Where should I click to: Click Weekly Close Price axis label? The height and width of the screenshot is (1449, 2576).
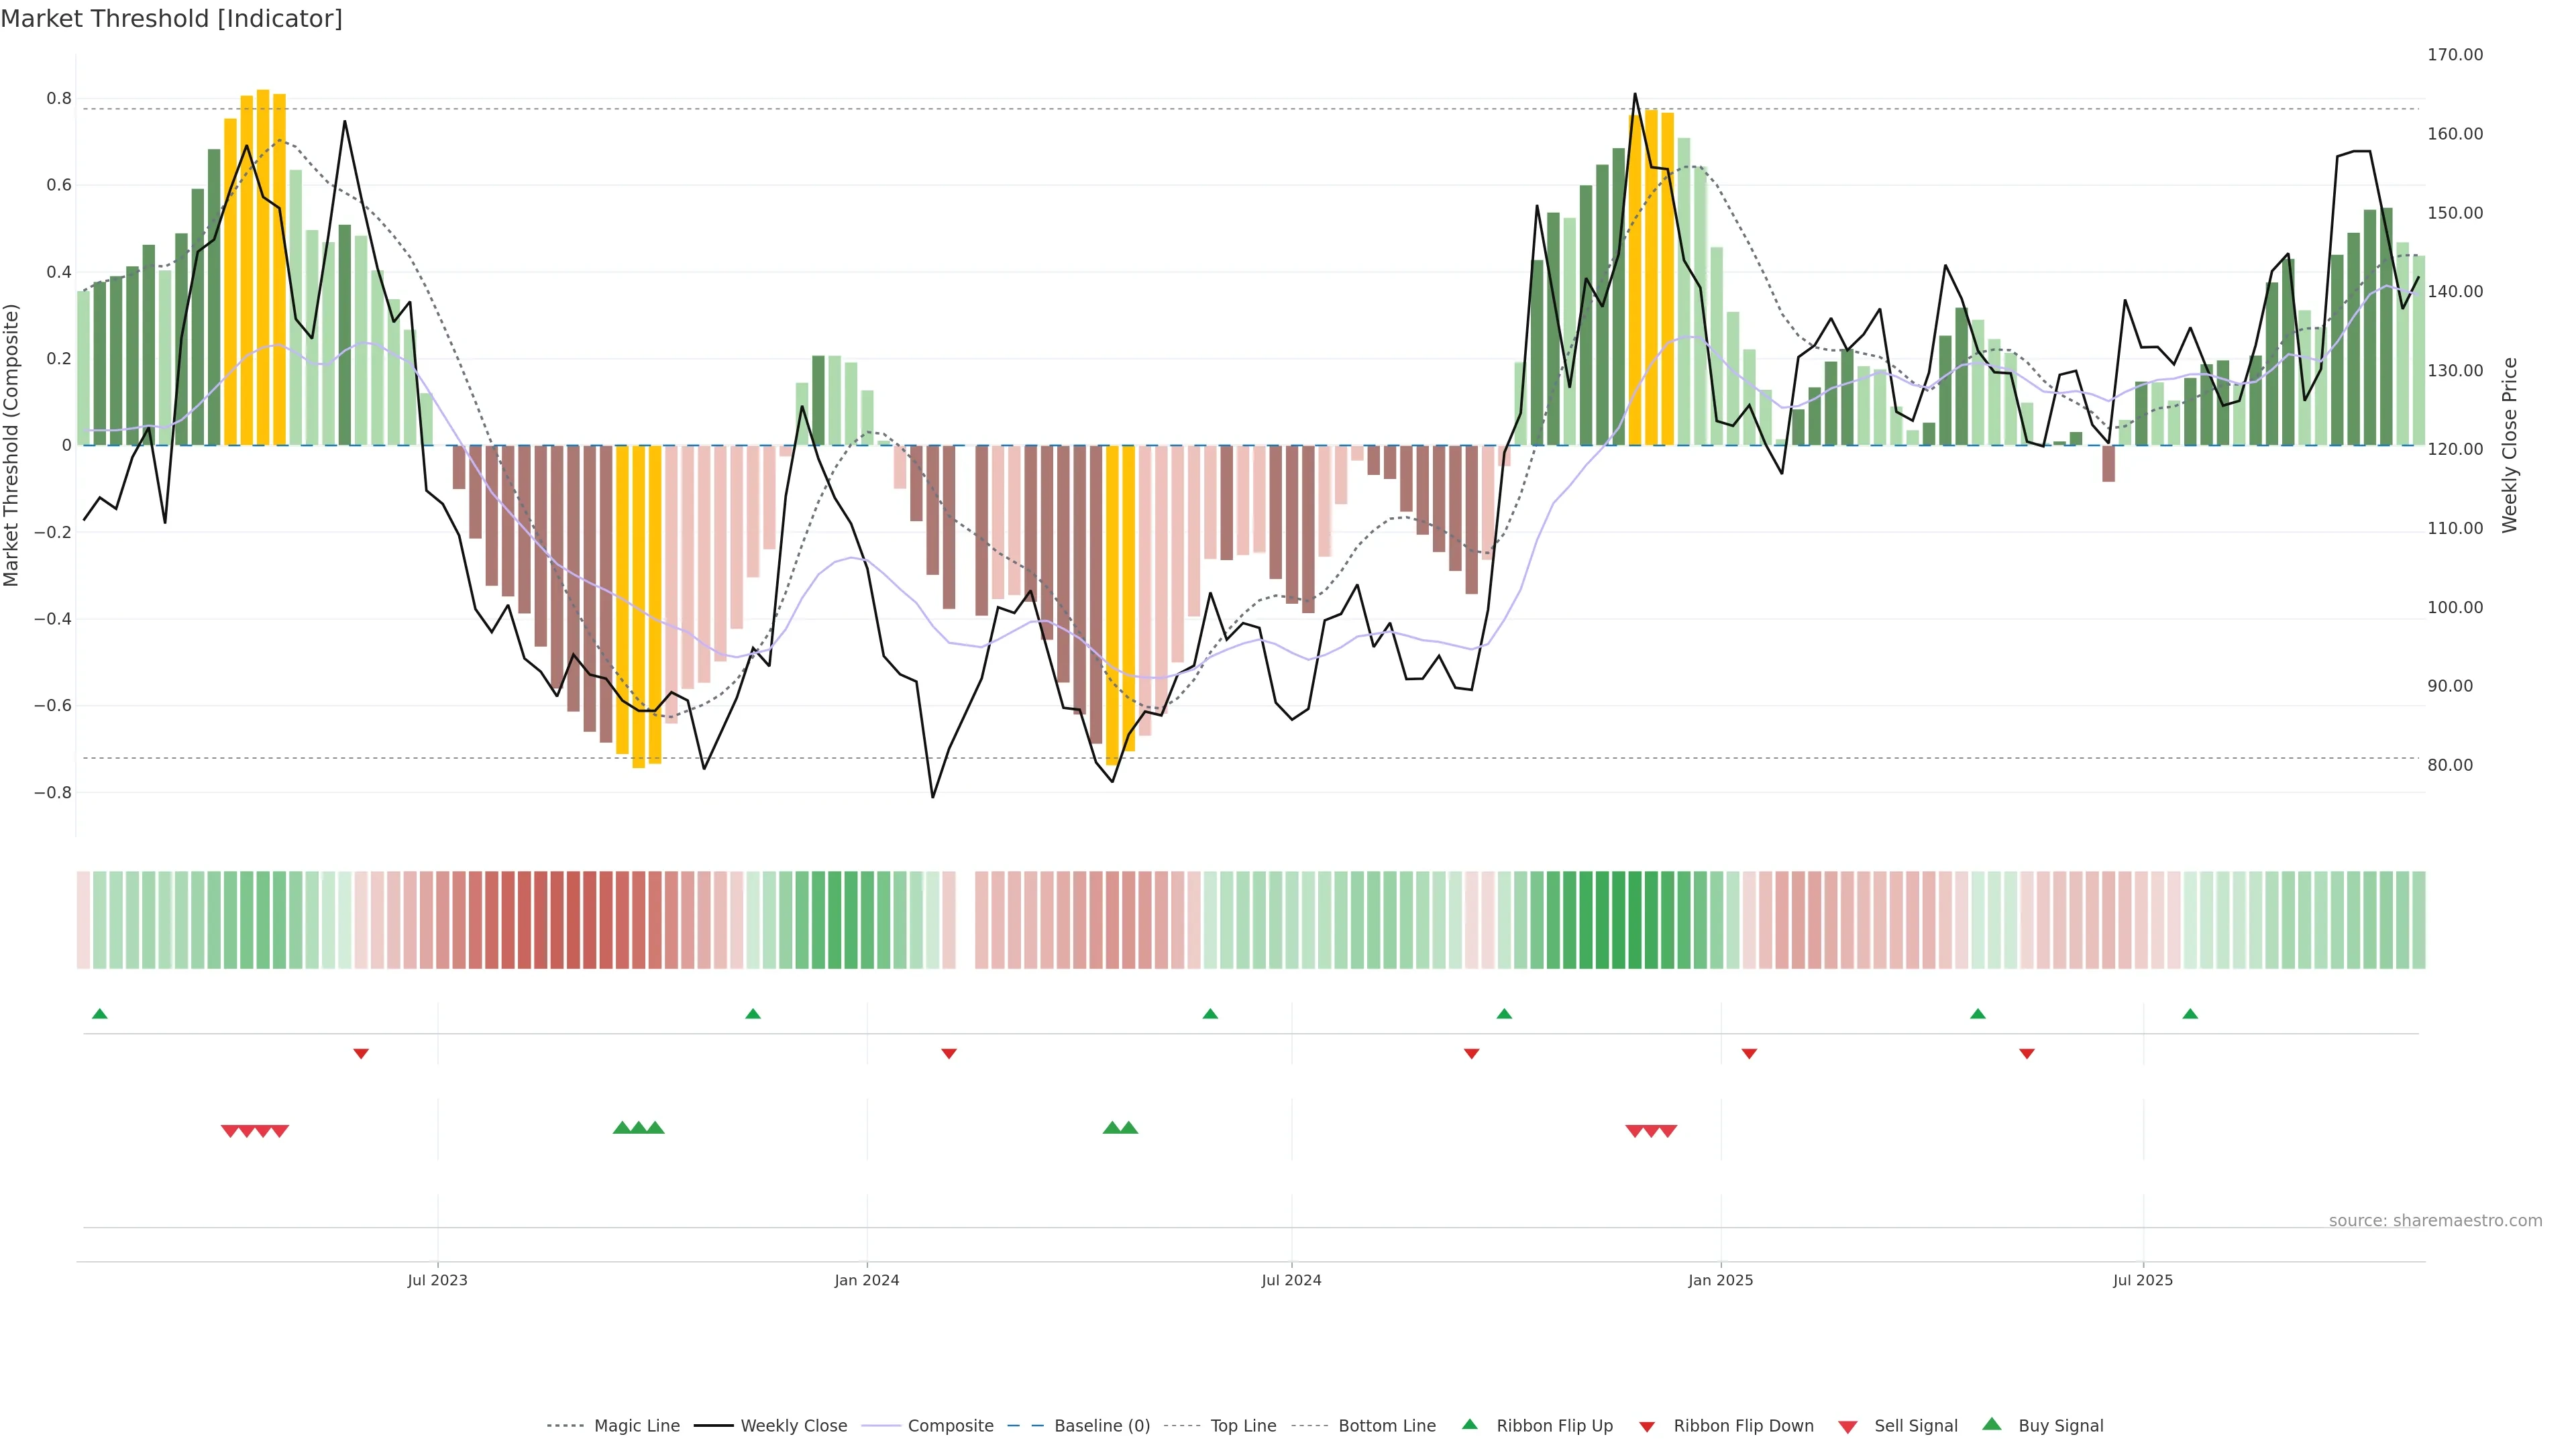point(2509,445)
